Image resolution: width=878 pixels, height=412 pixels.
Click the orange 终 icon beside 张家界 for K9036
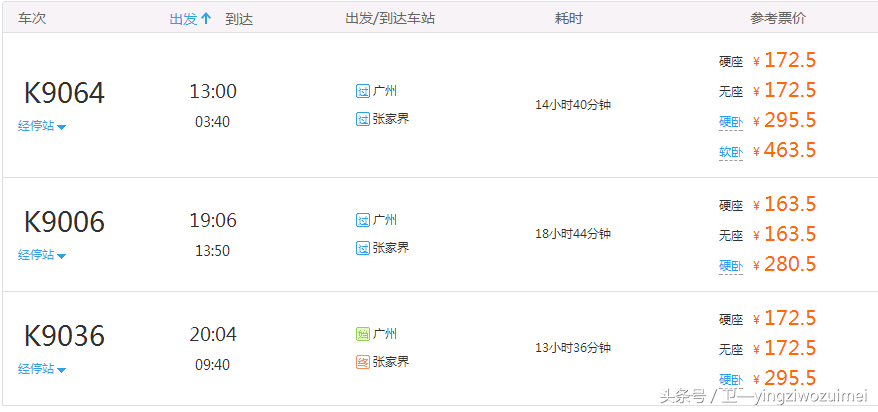click(x=363, y=362)
